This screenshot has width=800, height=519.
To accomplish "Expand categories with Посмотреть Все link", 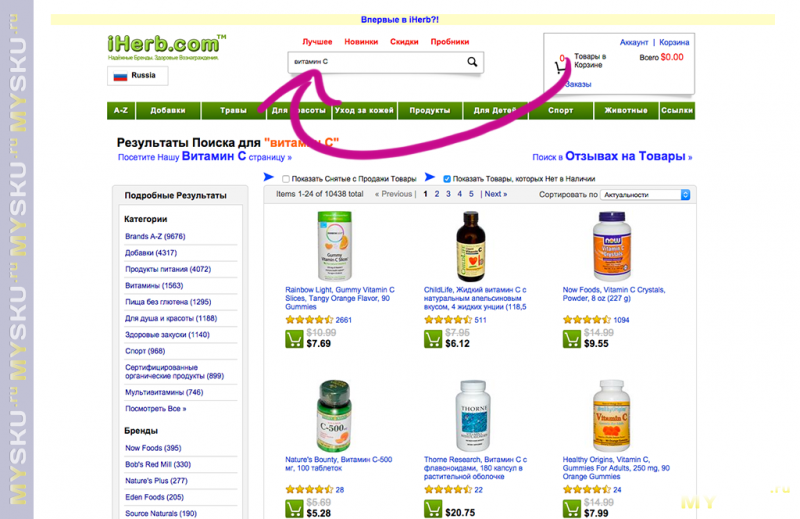I will 156,409.
